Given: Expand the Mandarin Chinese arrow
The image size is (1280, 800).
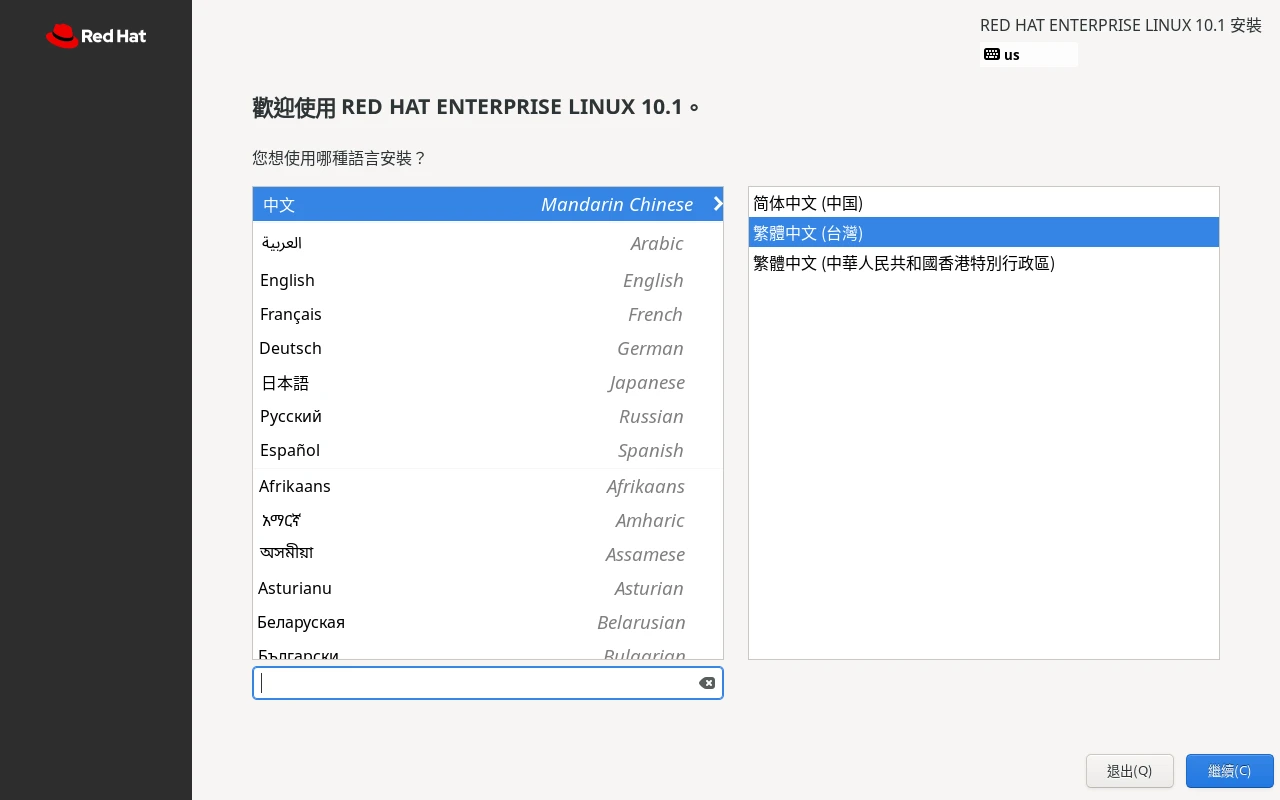Looking at the screenshot, I should point(717,204).
